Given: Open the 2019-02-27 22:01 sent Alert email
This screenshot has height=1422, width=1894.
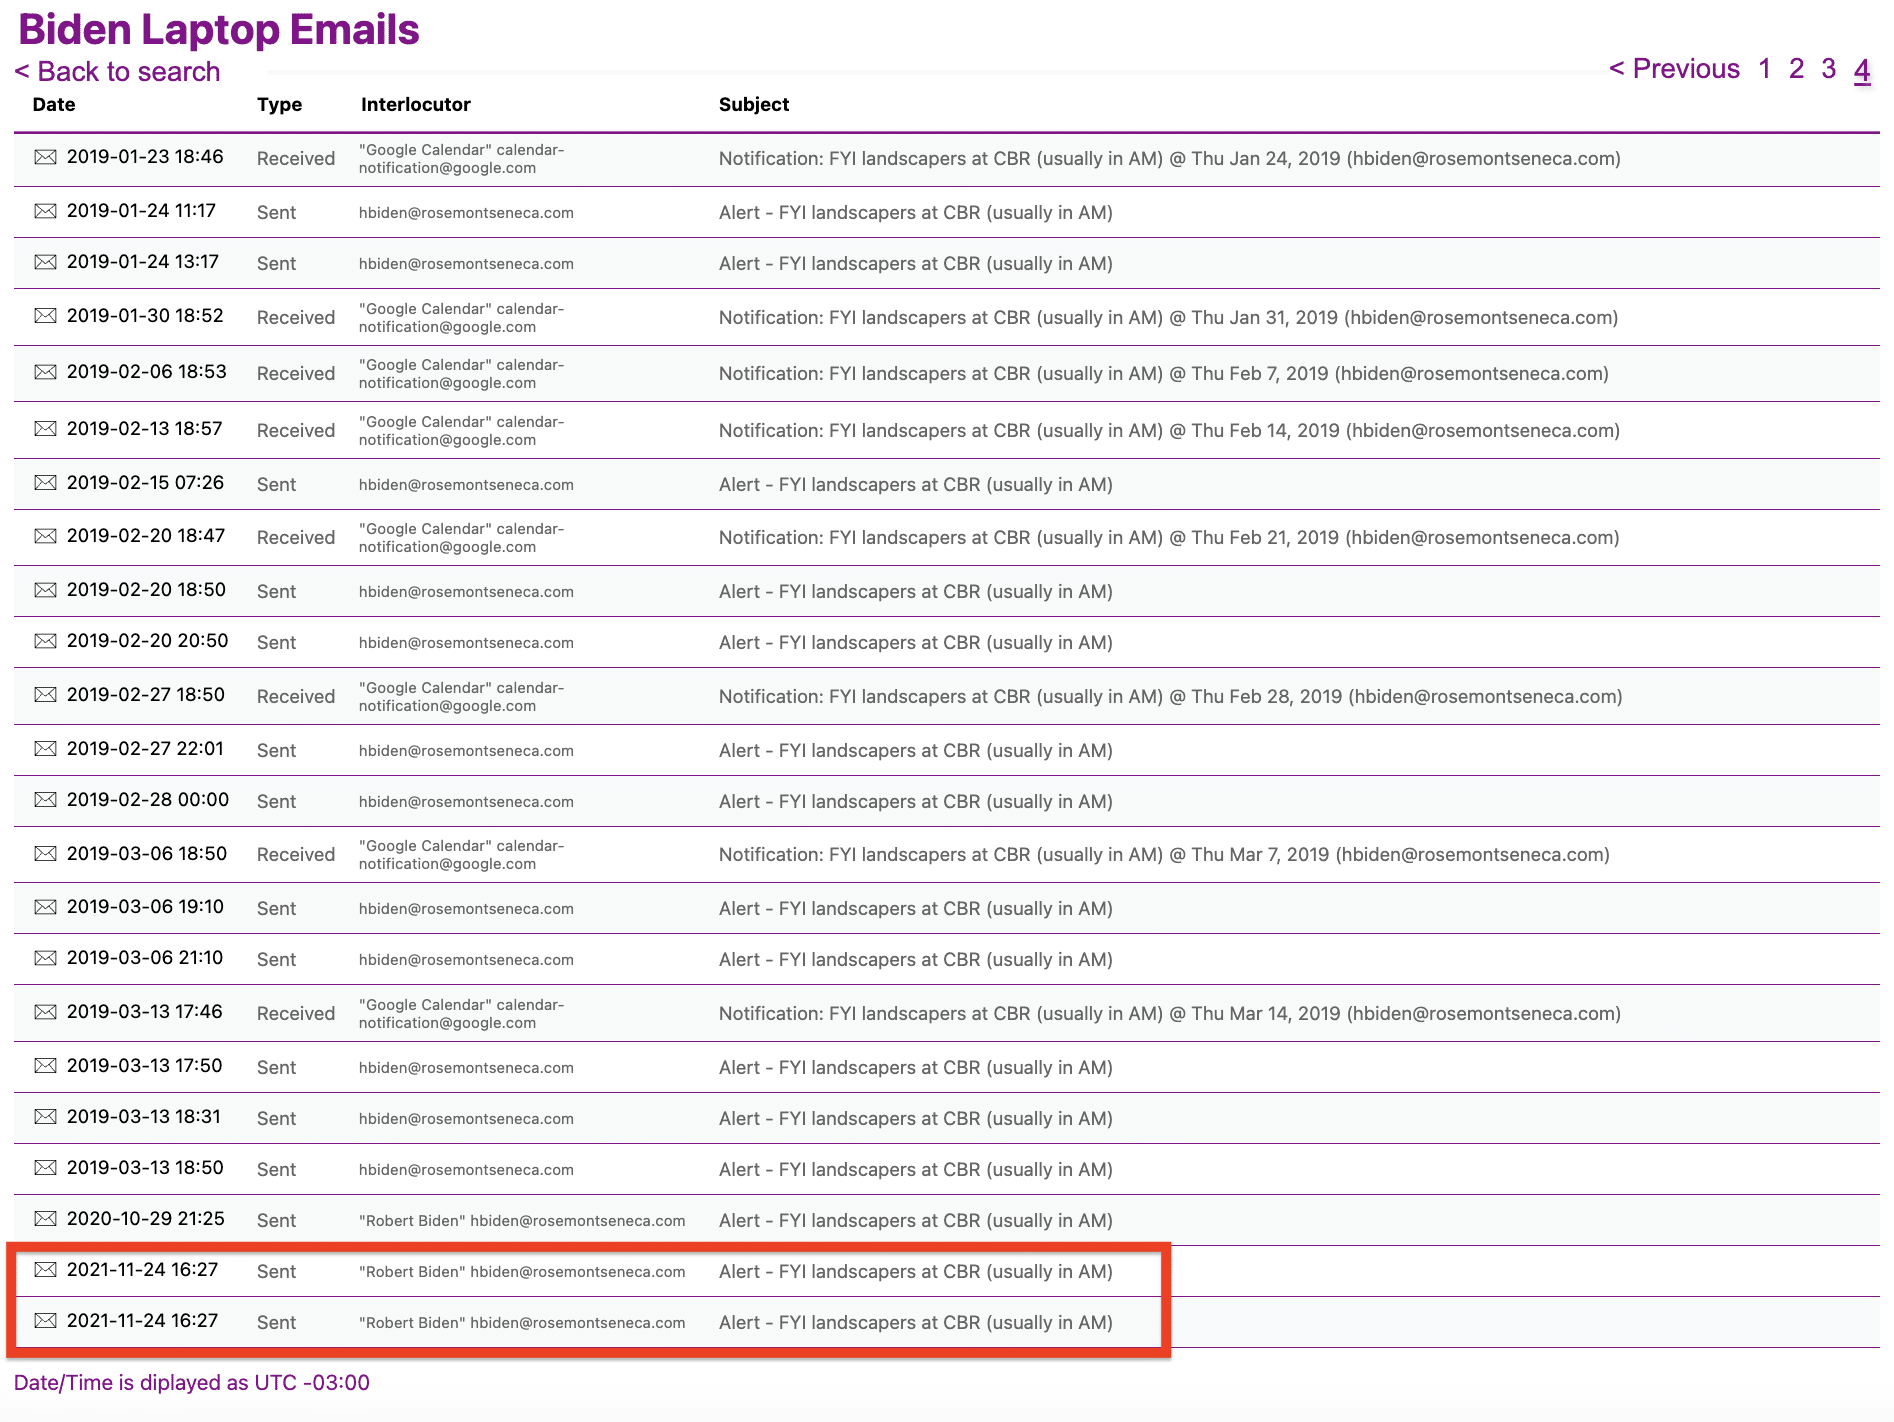Looking at the screenshot, I should point(915,751).
